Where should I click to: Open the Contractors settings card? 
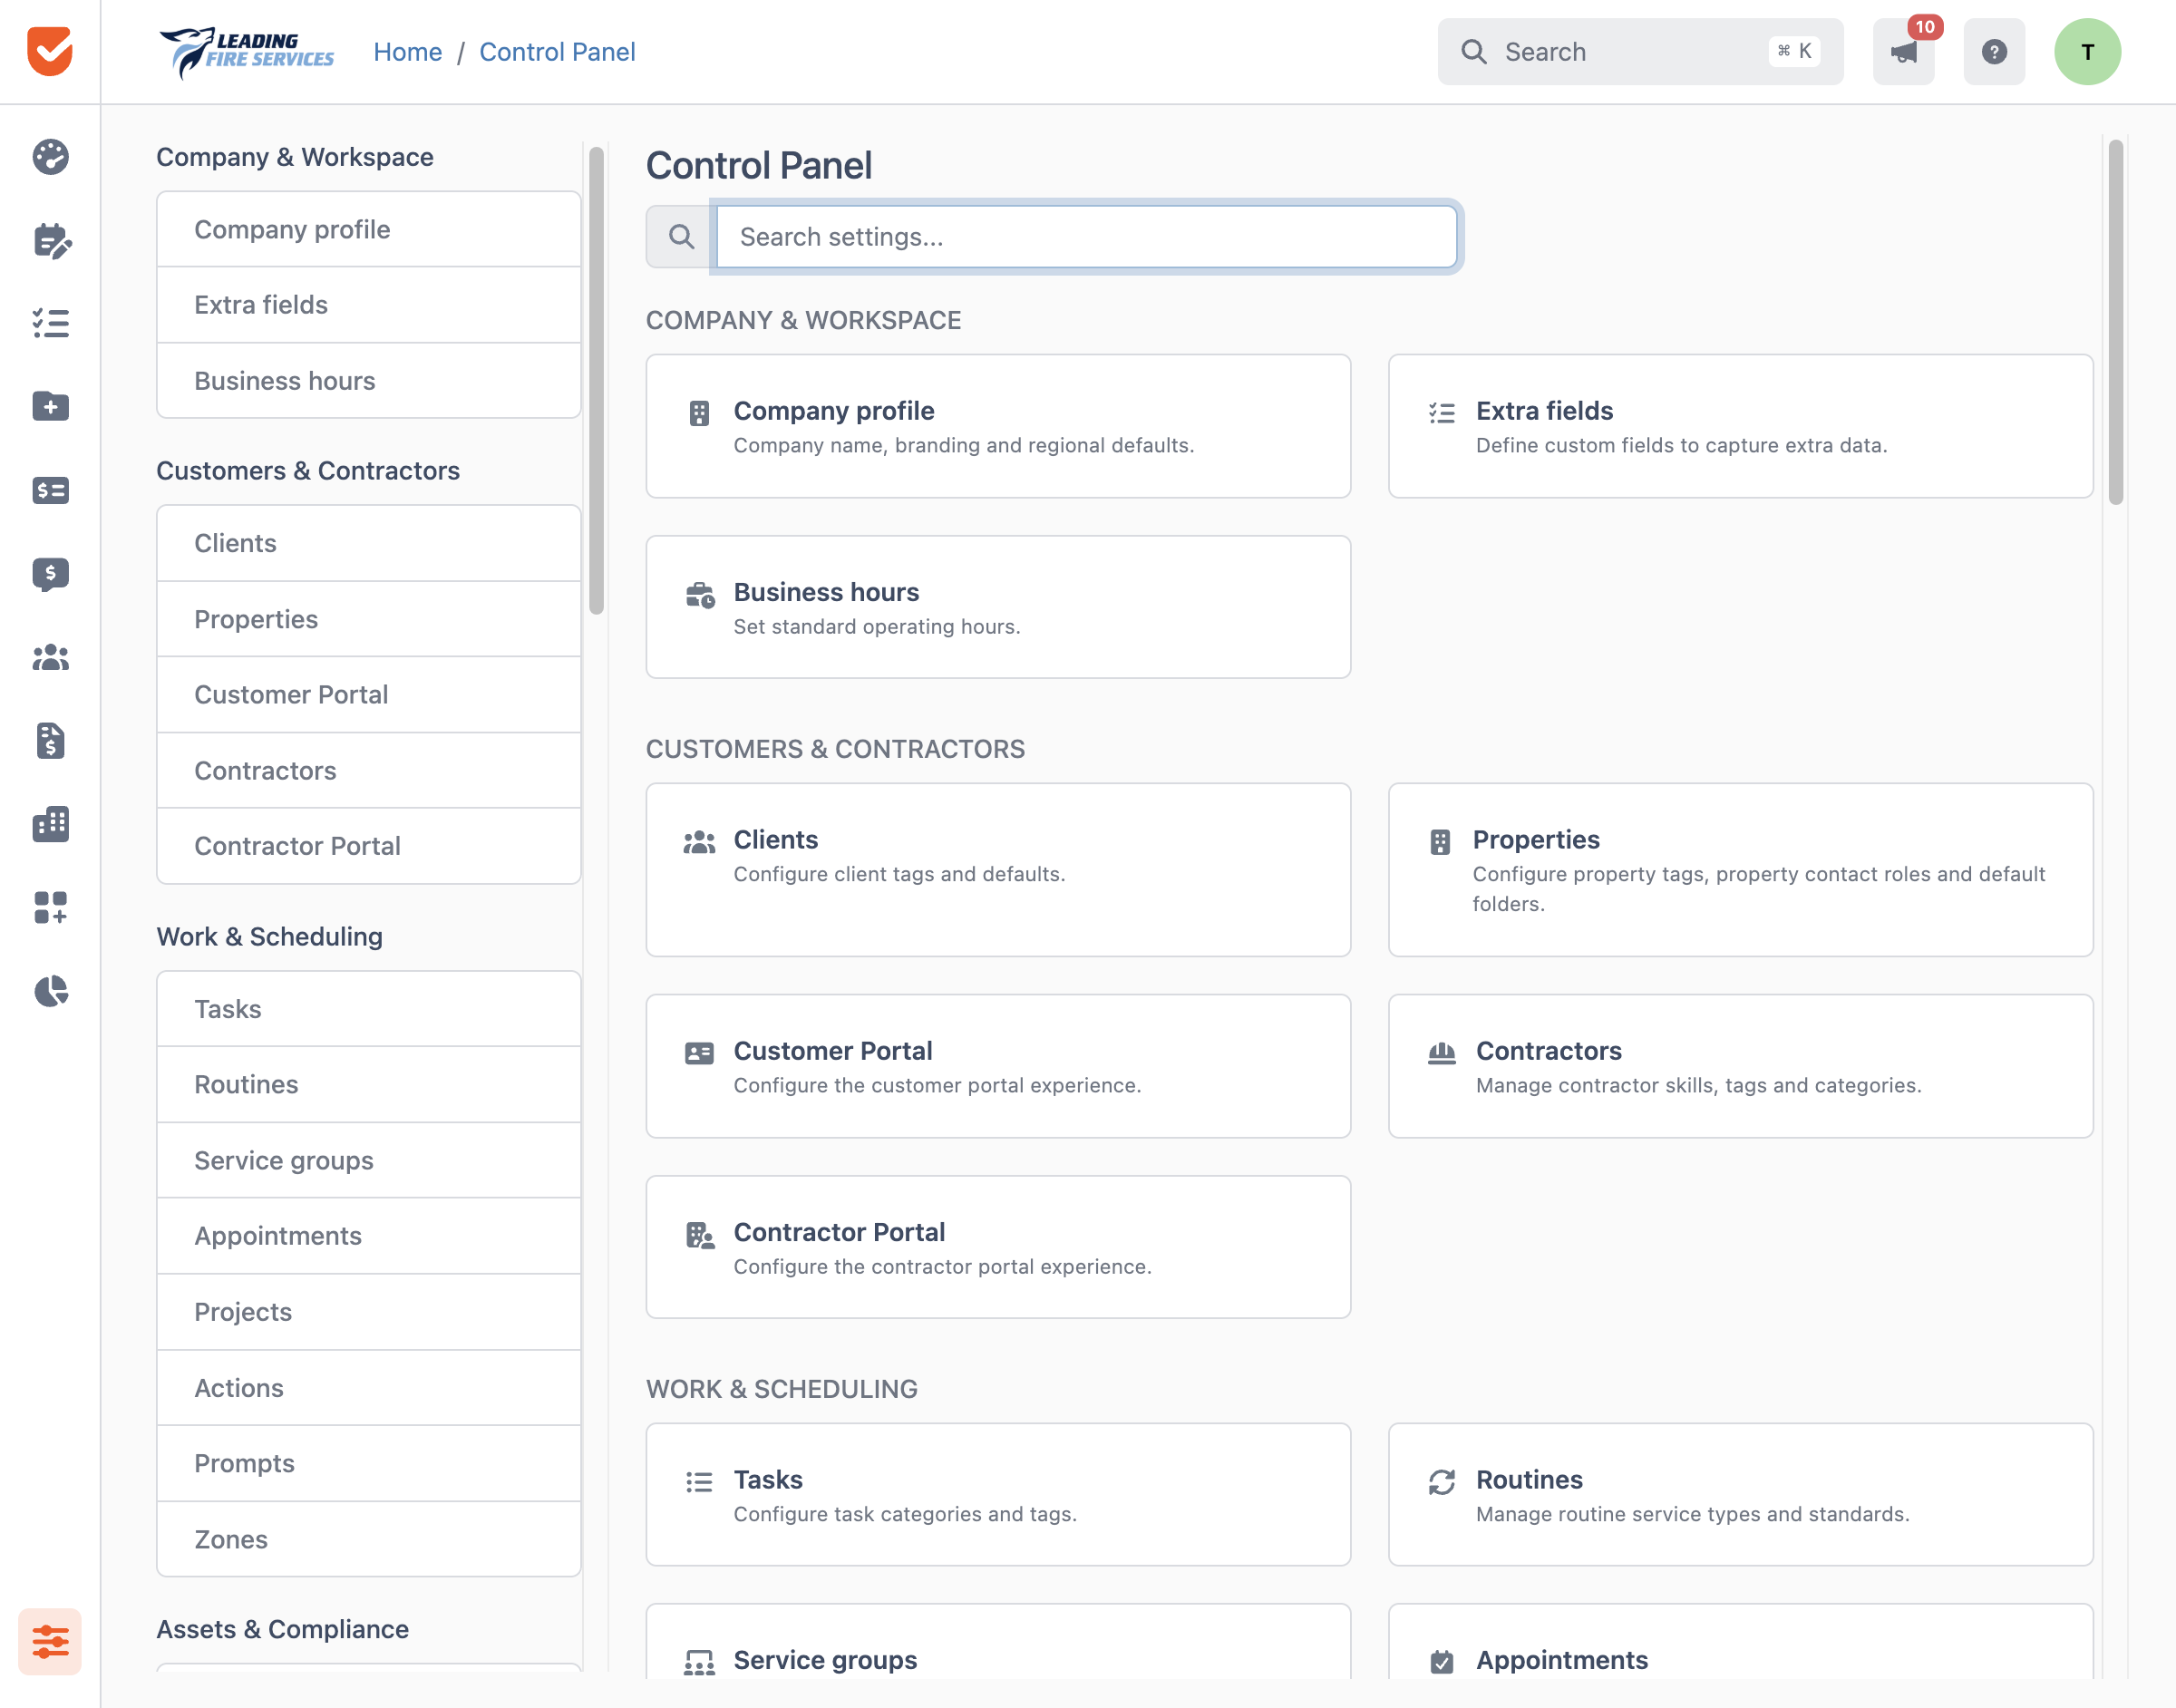point(1740,1066)
